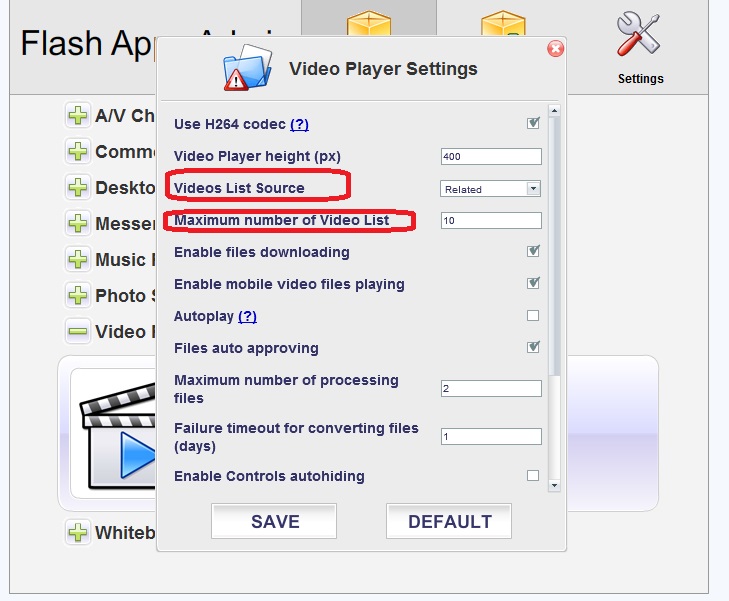Expand the Whiteboard plus icon

tap(77, 532)
